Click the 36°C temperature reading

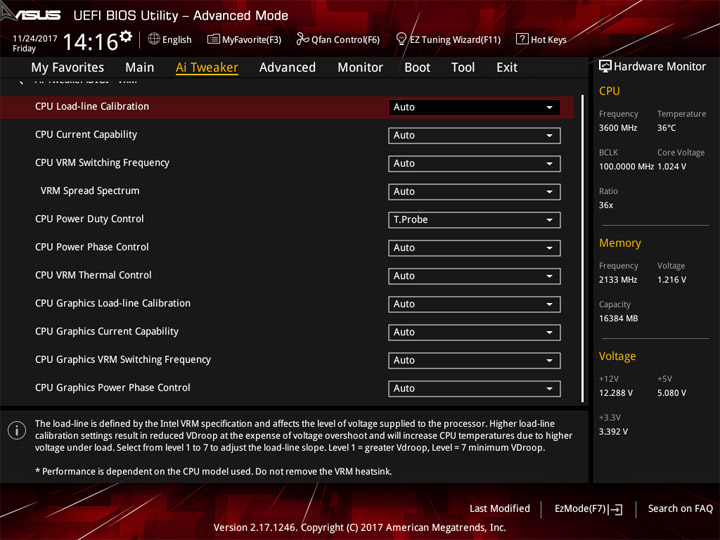tap(666, 128)
